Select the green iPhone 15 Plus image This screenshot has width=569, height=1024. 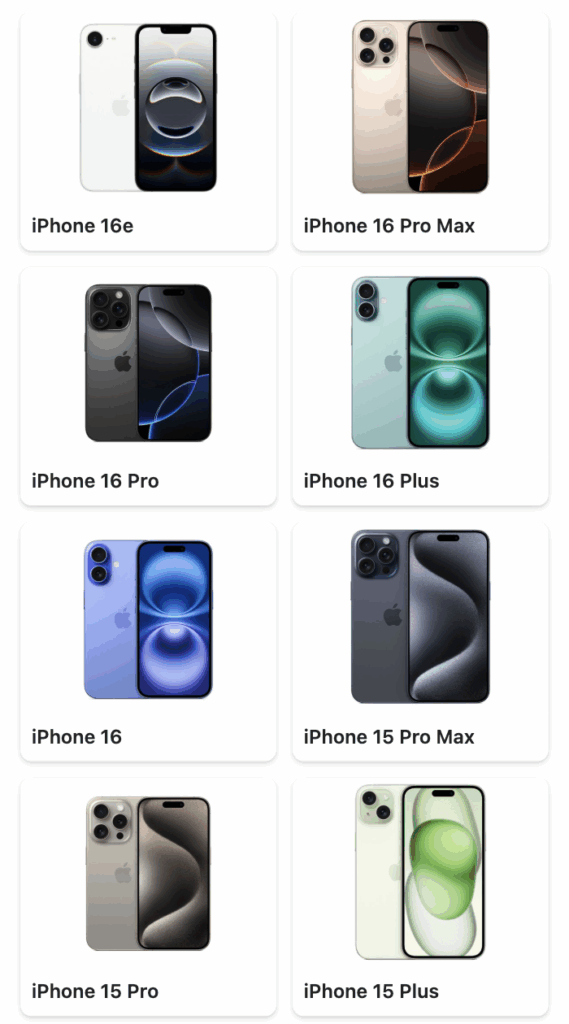click(420, 872)
